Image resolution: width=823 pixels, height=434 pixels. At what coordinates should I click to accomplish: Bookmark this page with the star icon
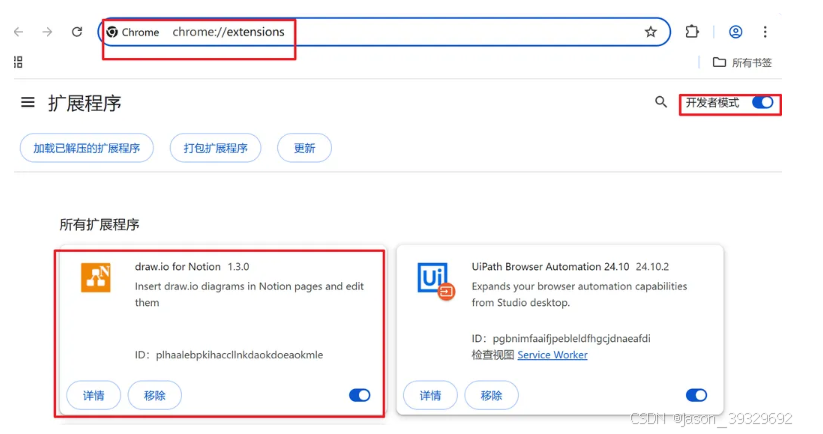coord(651,32)
